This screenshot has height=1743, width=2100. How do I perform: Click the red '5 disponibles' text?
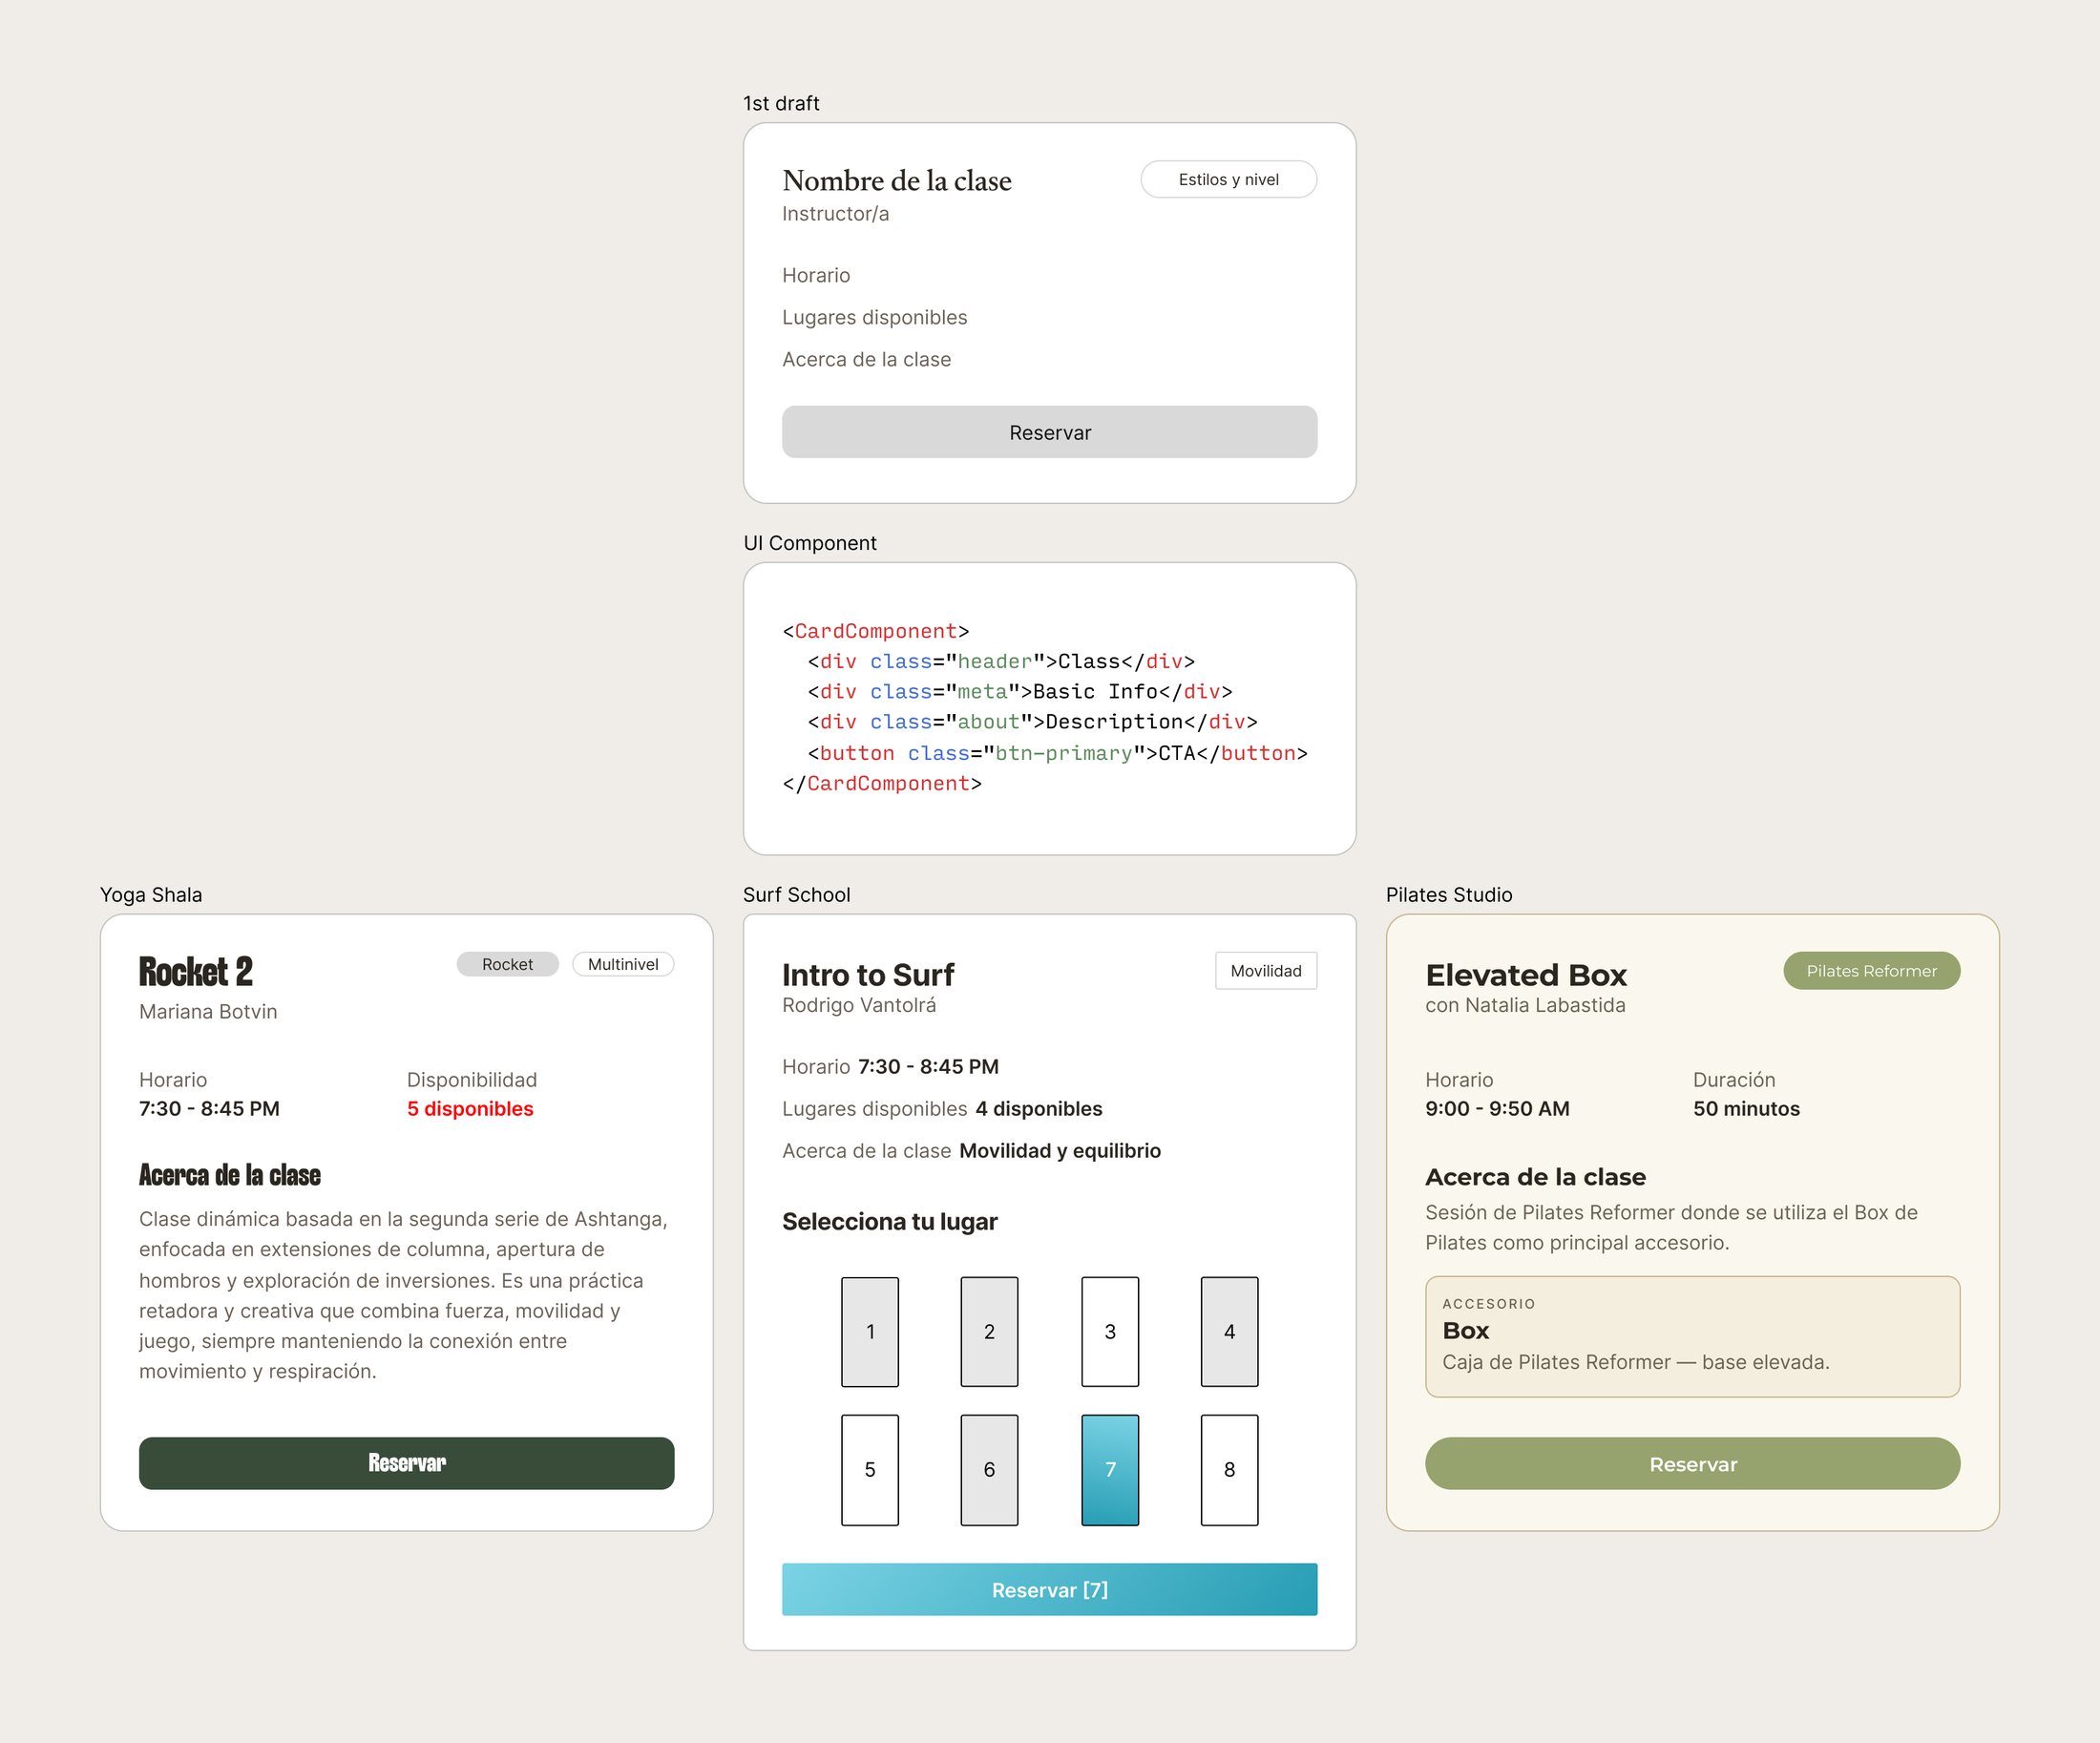470,1108
